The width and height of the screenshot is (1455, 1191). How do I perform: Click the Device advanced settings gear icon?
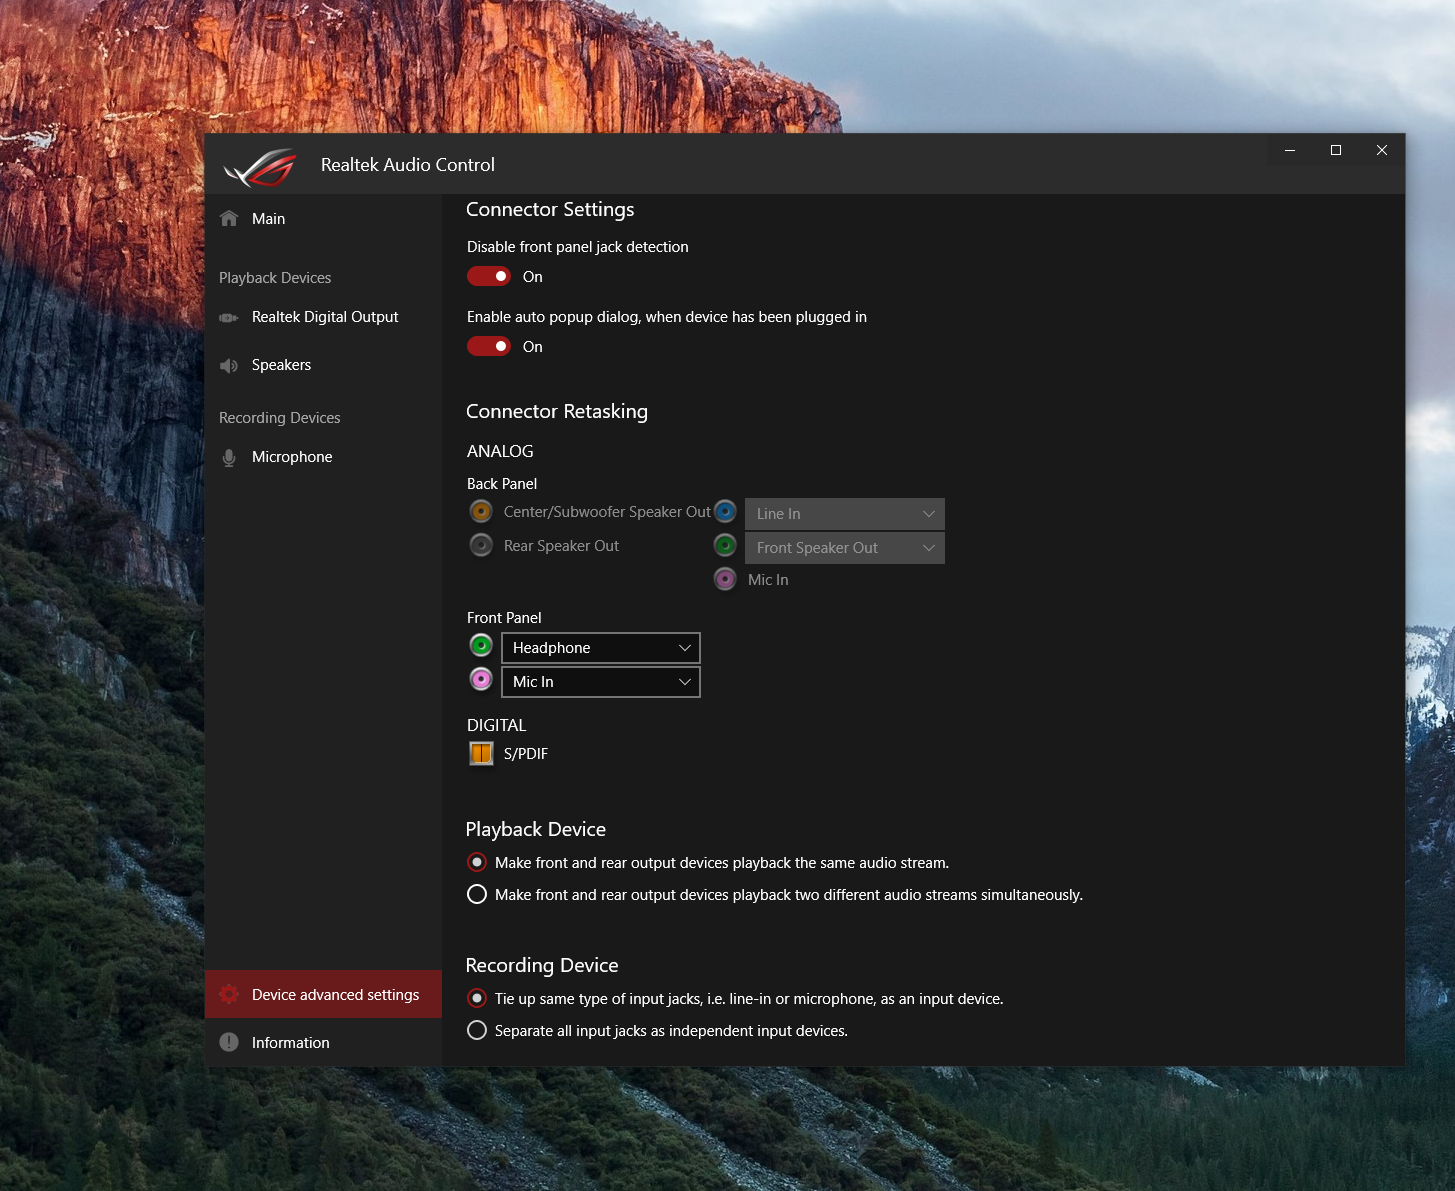coord(229,994)
